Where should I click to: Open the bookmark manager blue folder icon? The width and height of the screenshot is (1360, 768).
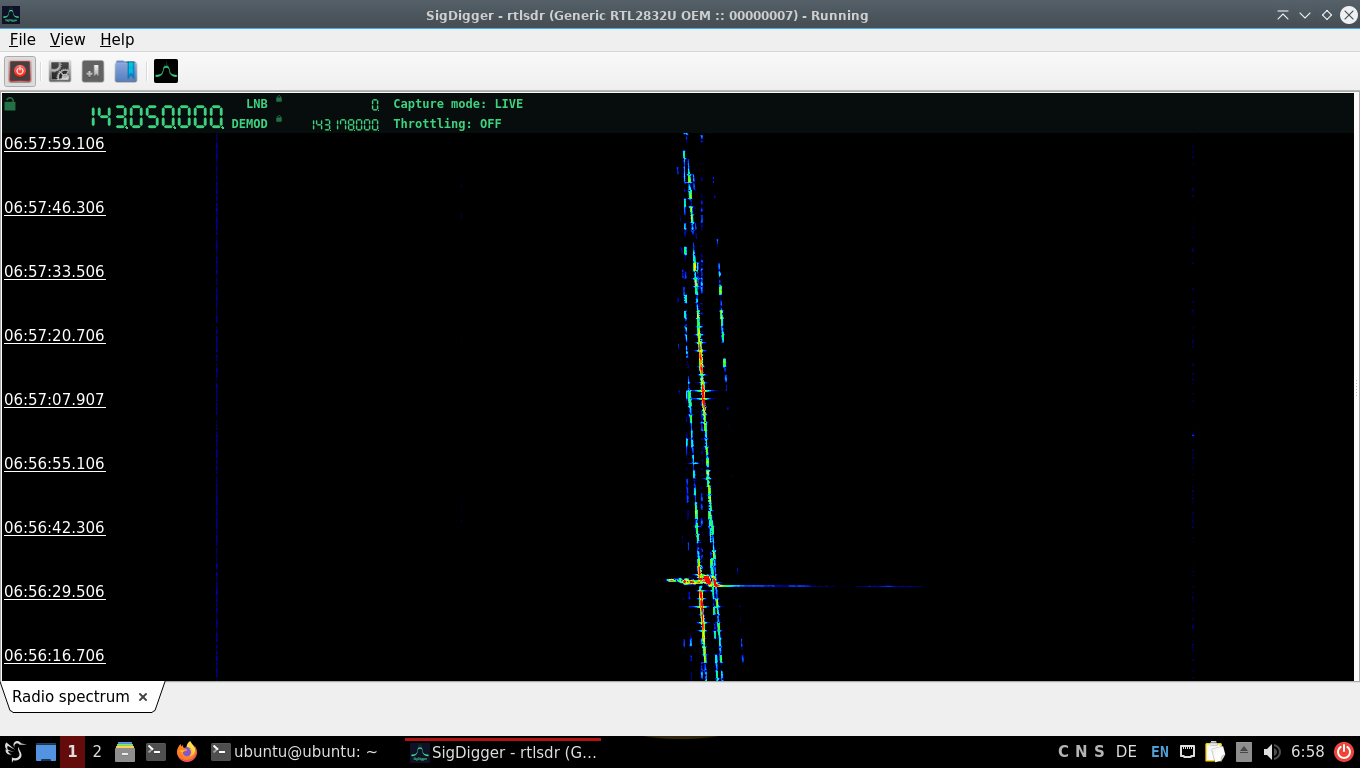pos(125,71)
